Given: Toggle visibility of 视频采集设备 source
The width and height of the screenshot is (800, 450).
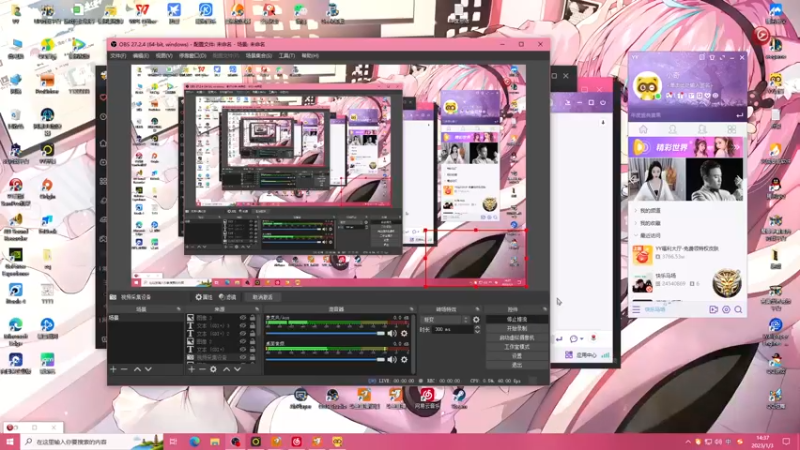Looking at the screenshot, I should coord(243,357).
